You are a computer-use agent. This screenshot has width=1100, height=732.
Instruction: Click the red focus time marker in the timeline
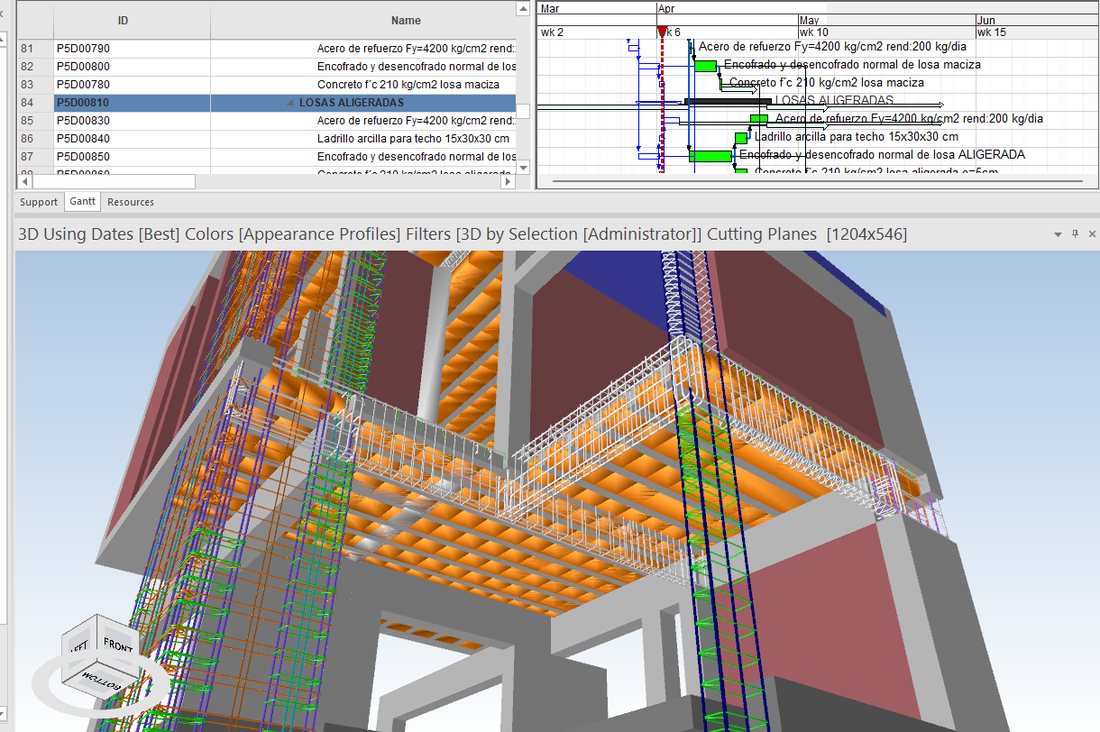pos(662,32)
